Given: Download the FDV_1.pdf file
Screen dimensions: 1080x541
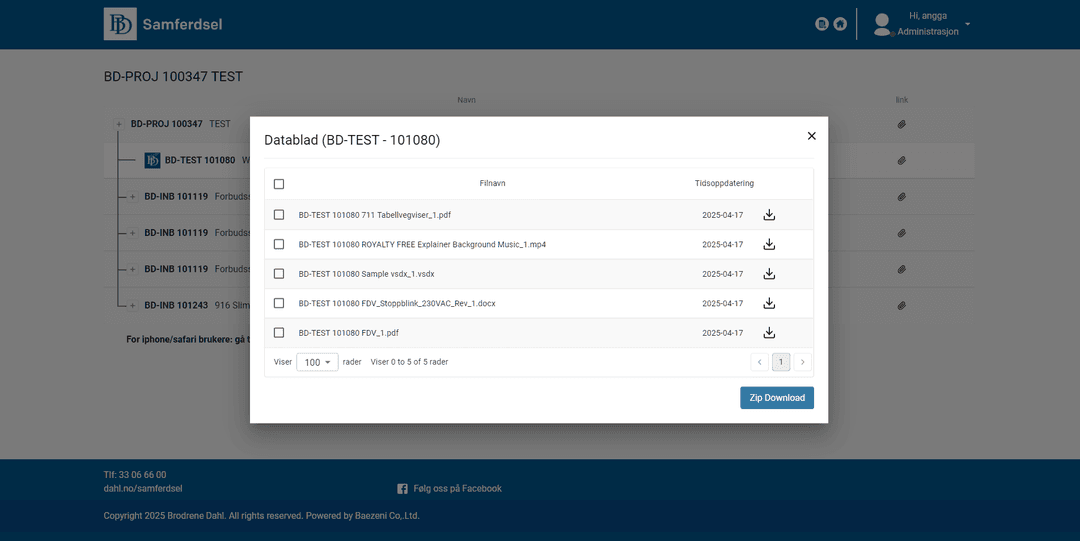Looking at the screenshot, I should [x=769, y=333].
